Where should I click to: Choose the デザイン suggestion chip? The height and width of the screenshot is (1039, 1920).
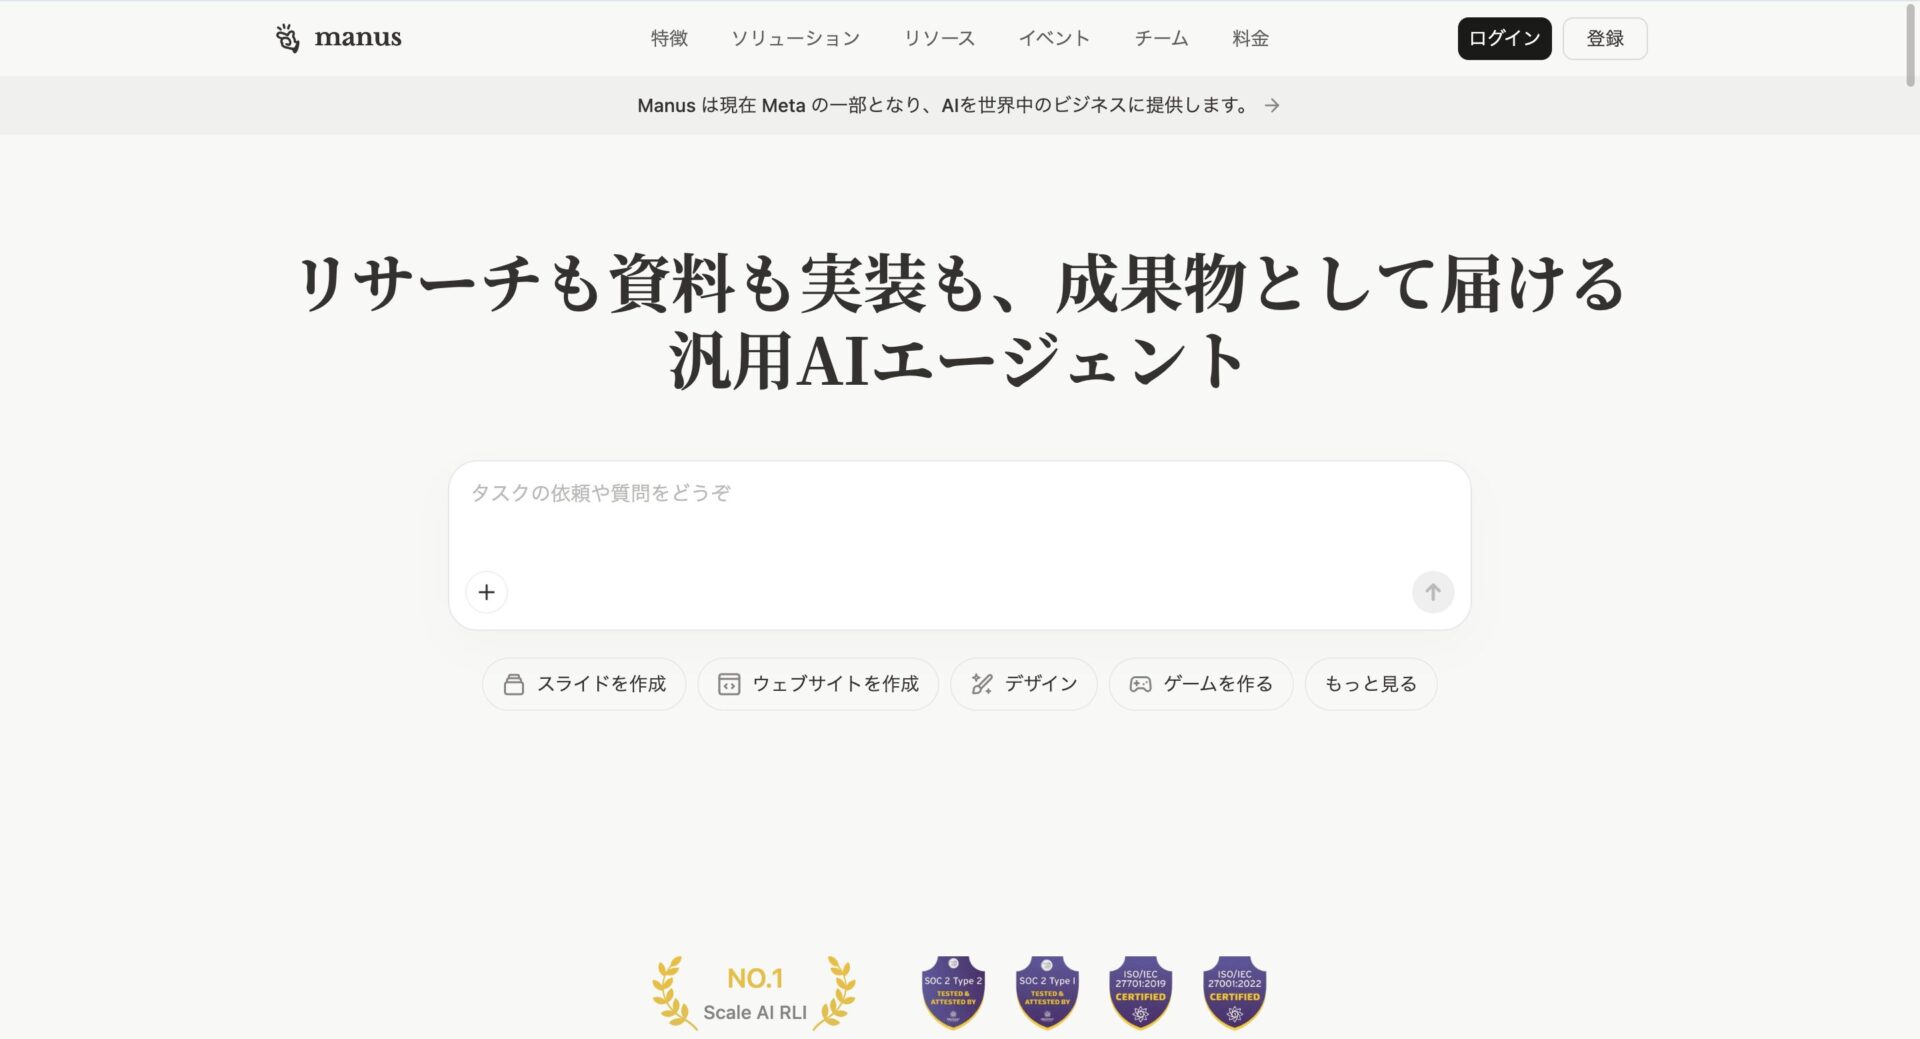point(1023,684)
